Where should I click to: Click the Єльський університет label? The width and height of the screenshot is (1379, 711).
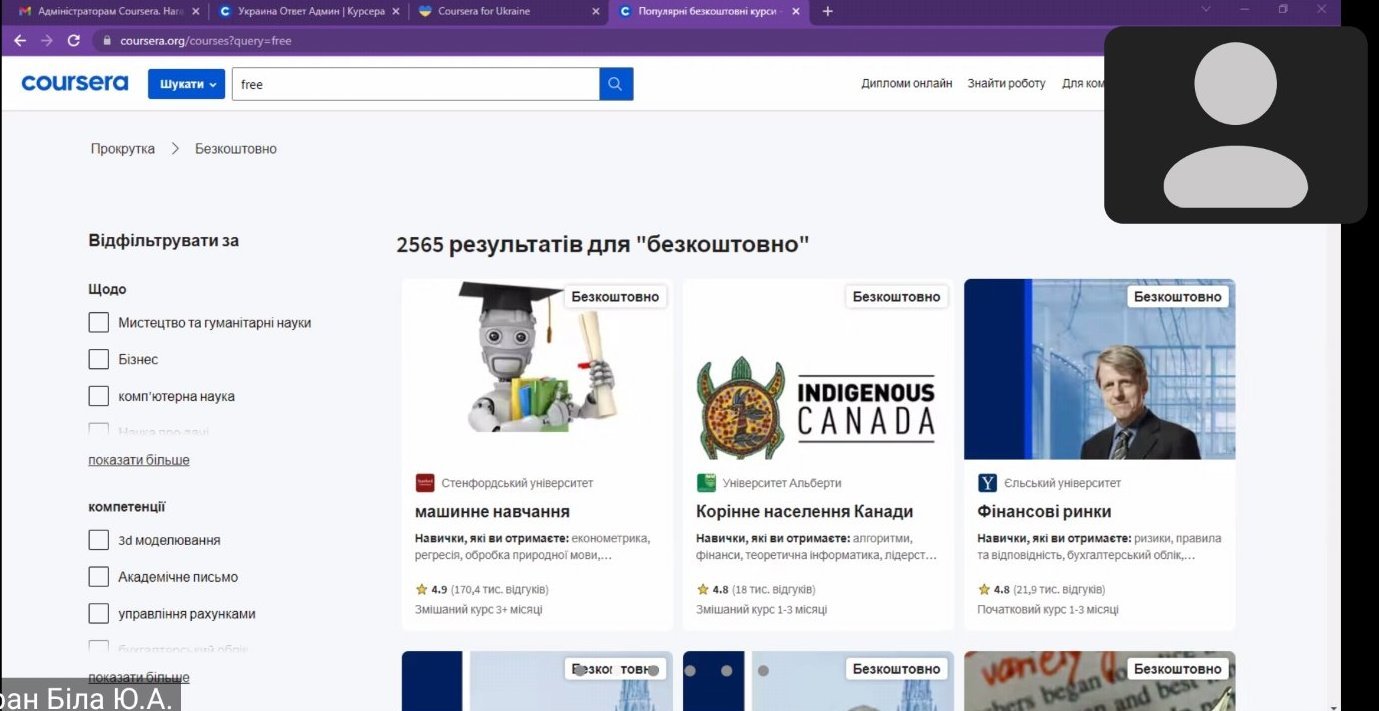[1062, 483]
